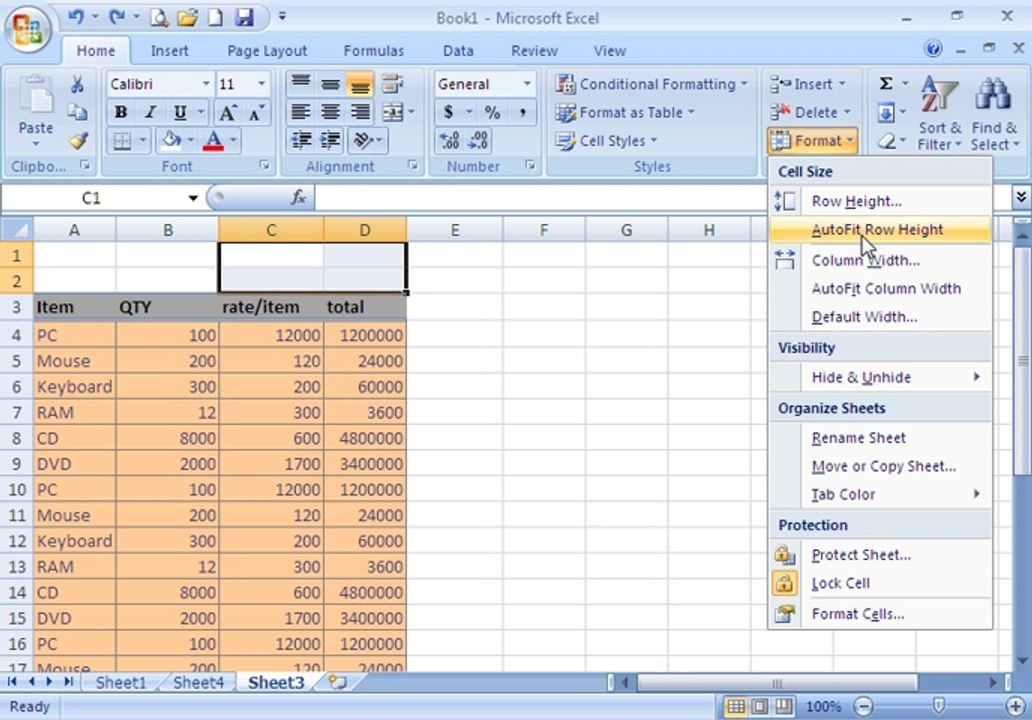Toggle Align Text Left

click(x=301, y=113)
